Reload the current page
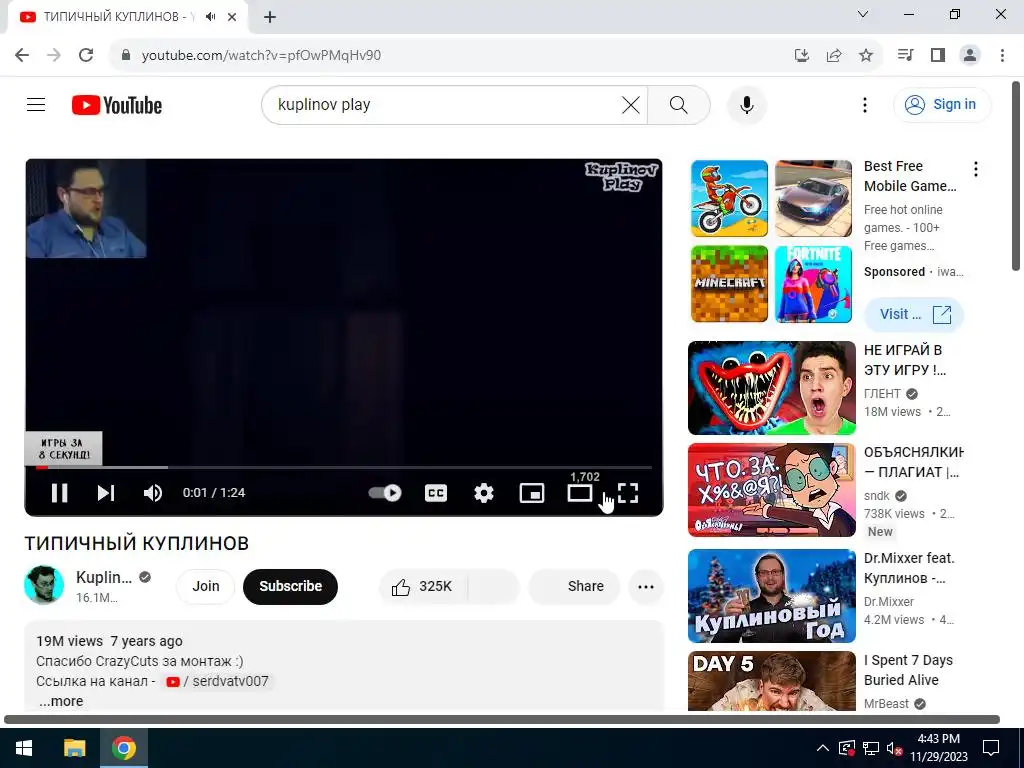The image size is (1024, 768). pyautogui.click(x=86, y=55)
